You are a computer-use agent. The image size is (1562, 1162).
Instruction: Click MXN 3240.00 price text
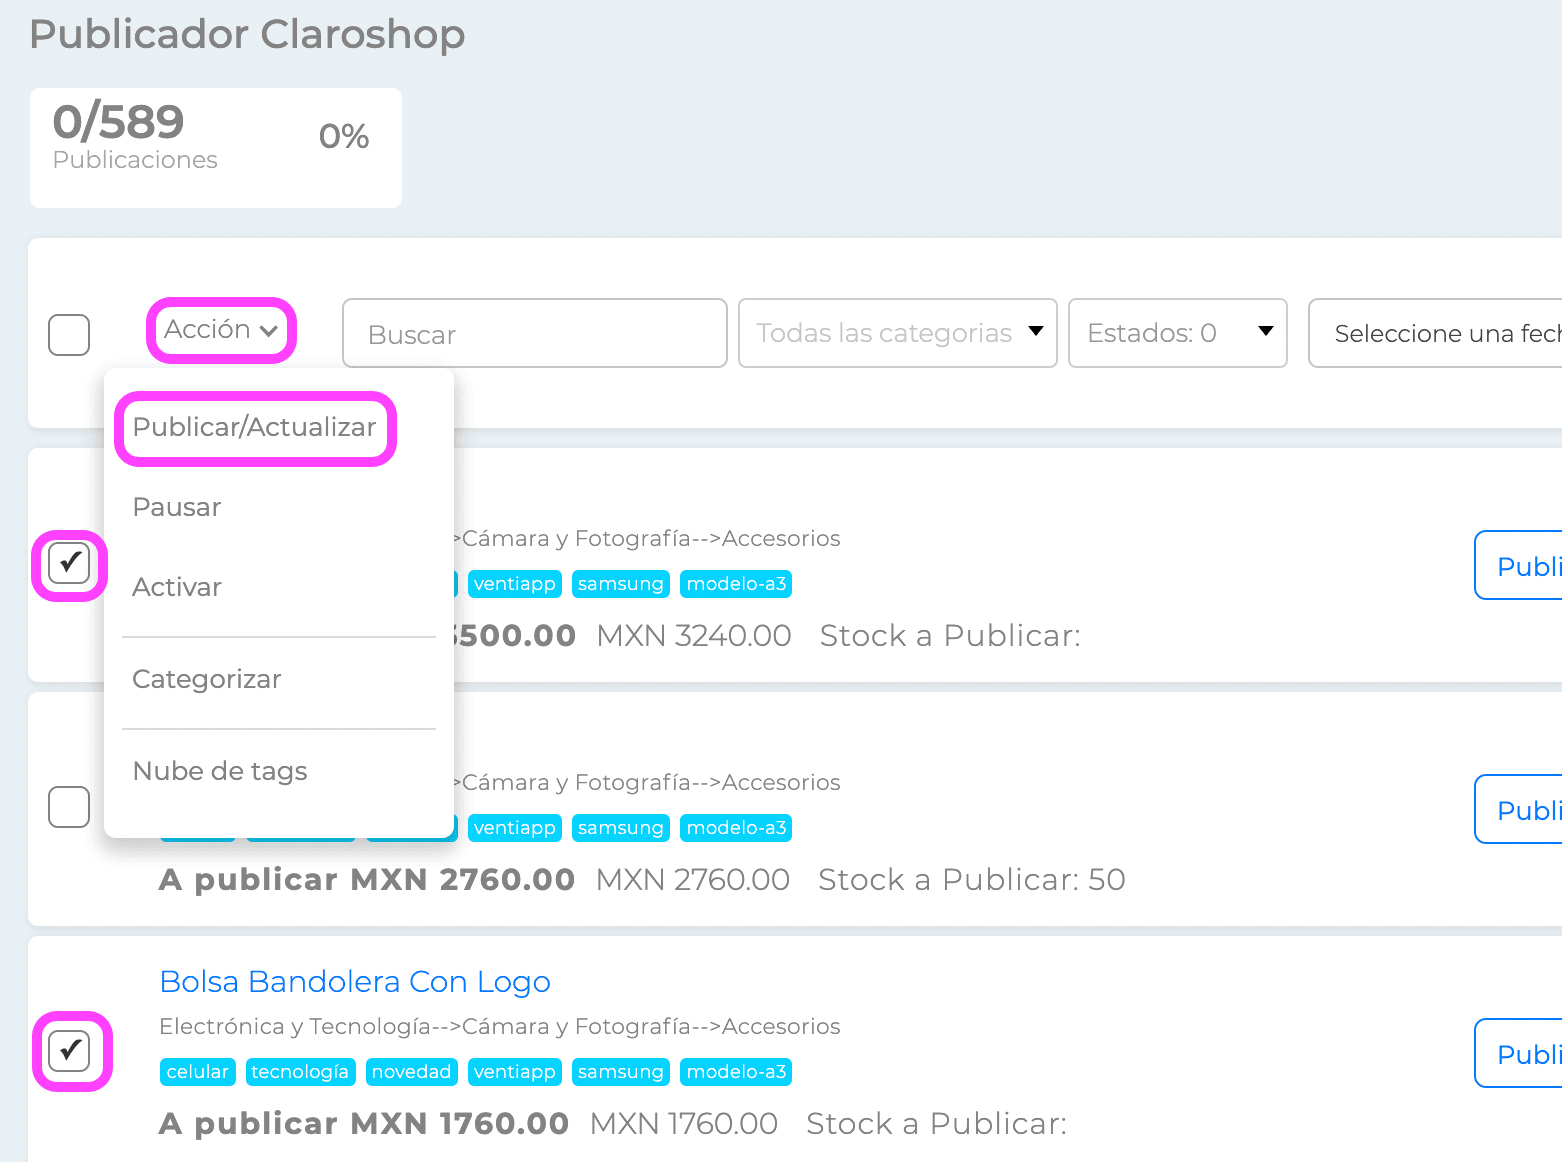694,636
